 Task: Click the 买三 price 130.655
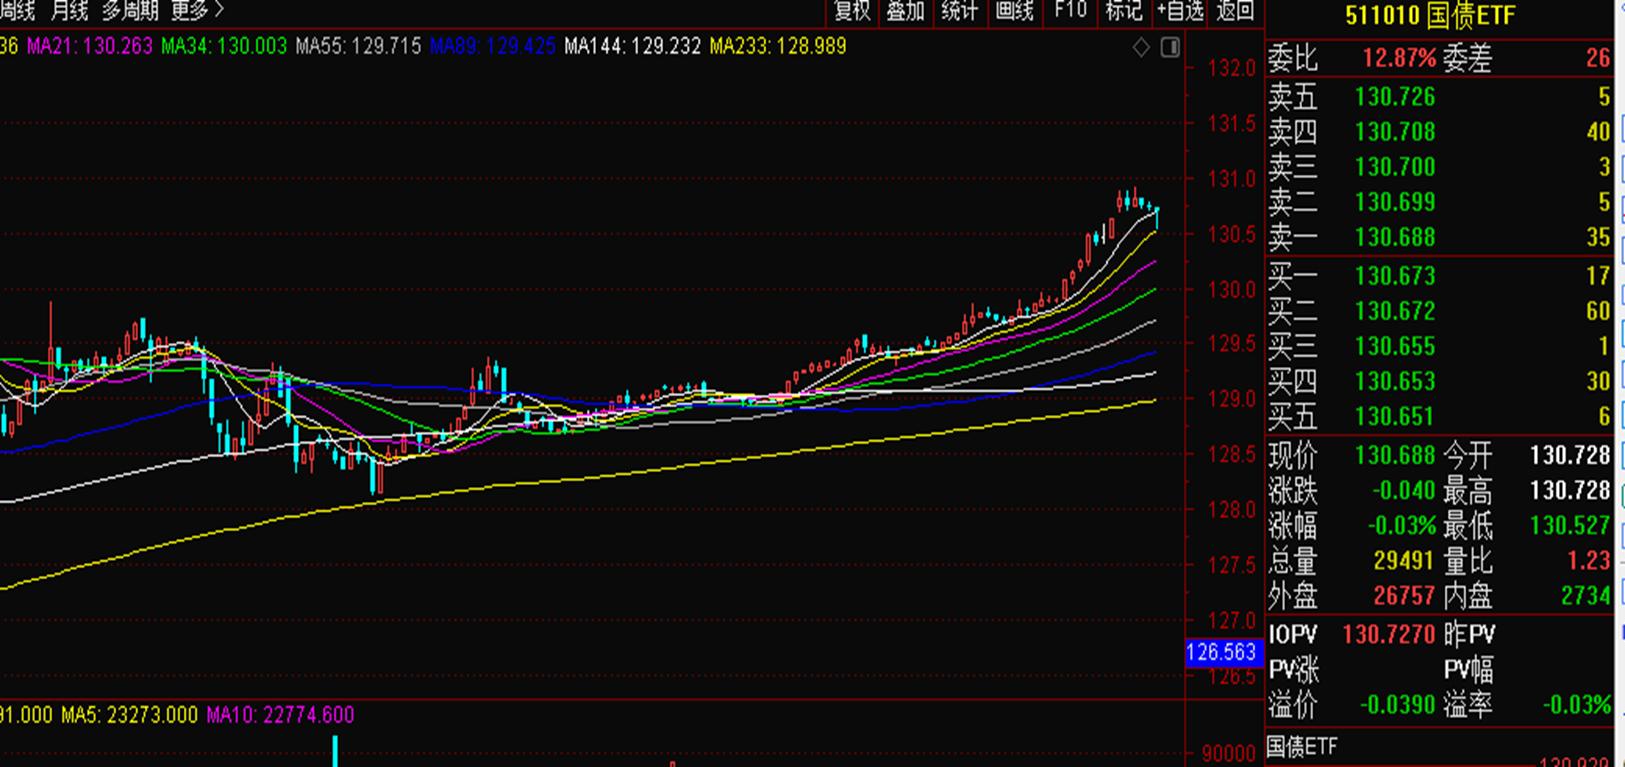(1395, 346)
